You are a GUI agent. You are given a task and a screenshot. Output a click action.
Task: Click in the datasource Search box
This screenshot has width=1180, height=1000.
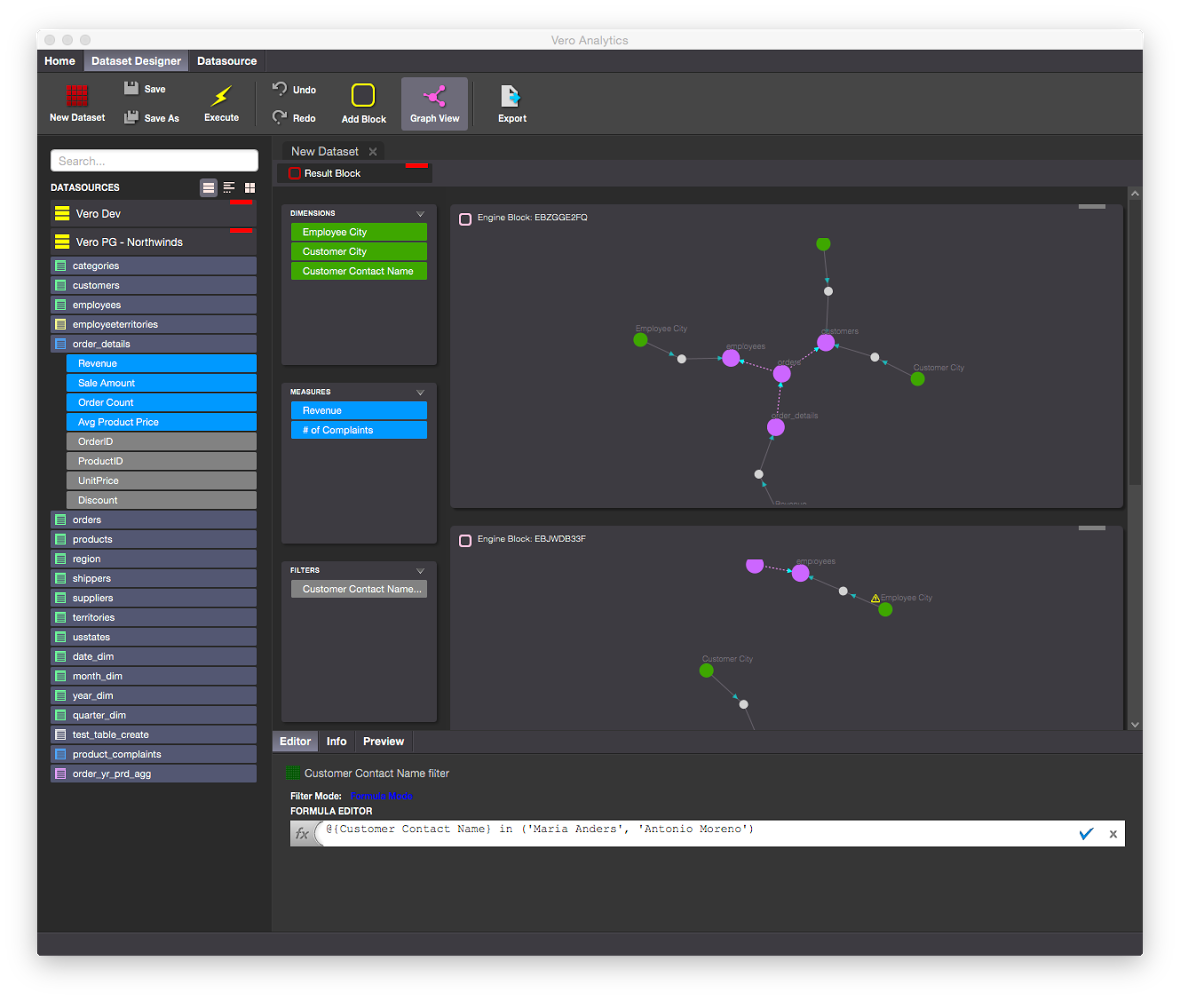[154, 160]
